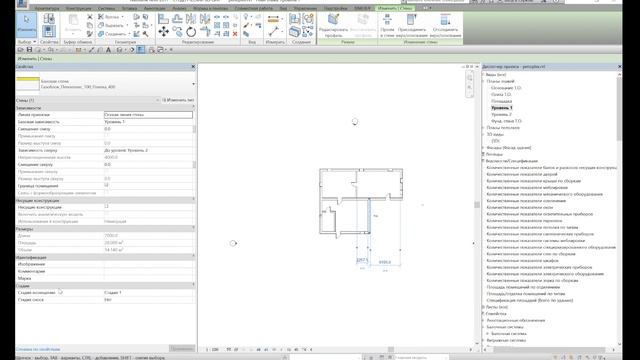Image resolution: width=640 pixels, height=360 pixels.
Task: Click the Text 'A' icon in quick access toolbar
Action: (x=109, y=50)
